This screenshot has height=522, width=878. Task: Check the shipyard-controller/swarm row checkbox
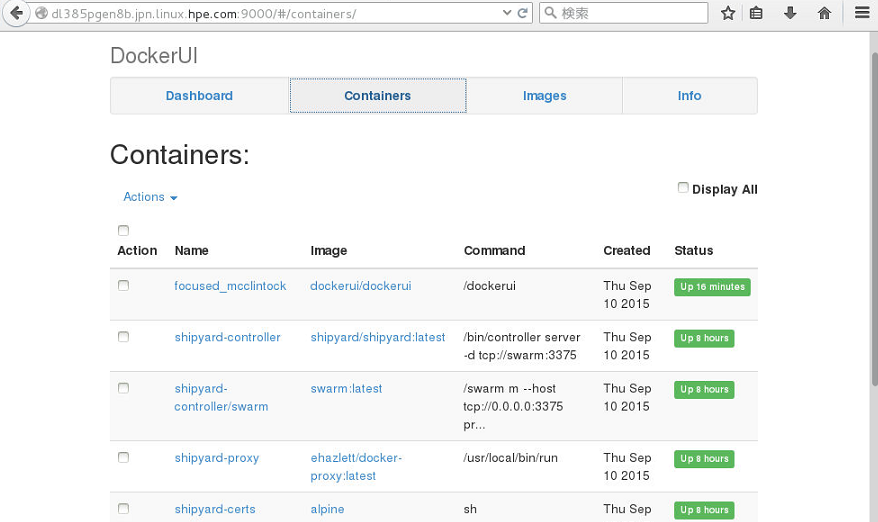[123, 388]
